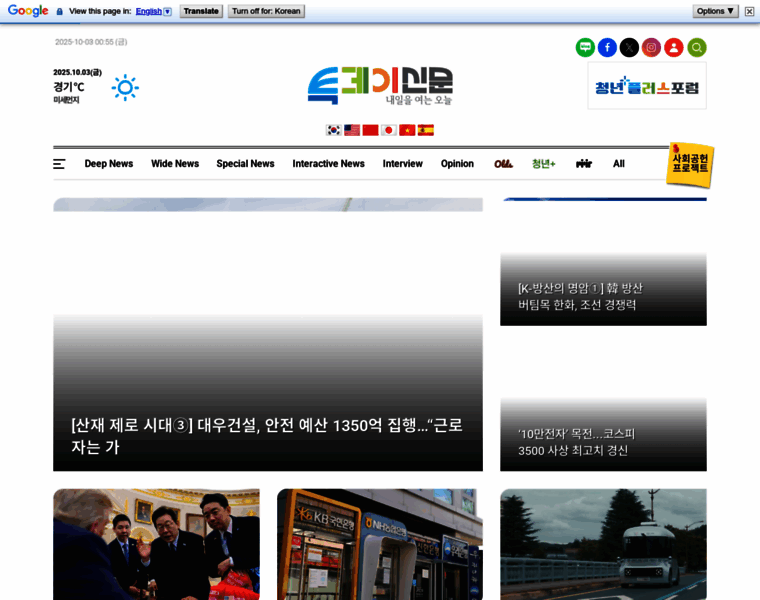Open the Opinion menu item
This screenshot has width=760, height=600.
[x=457, y=164]
